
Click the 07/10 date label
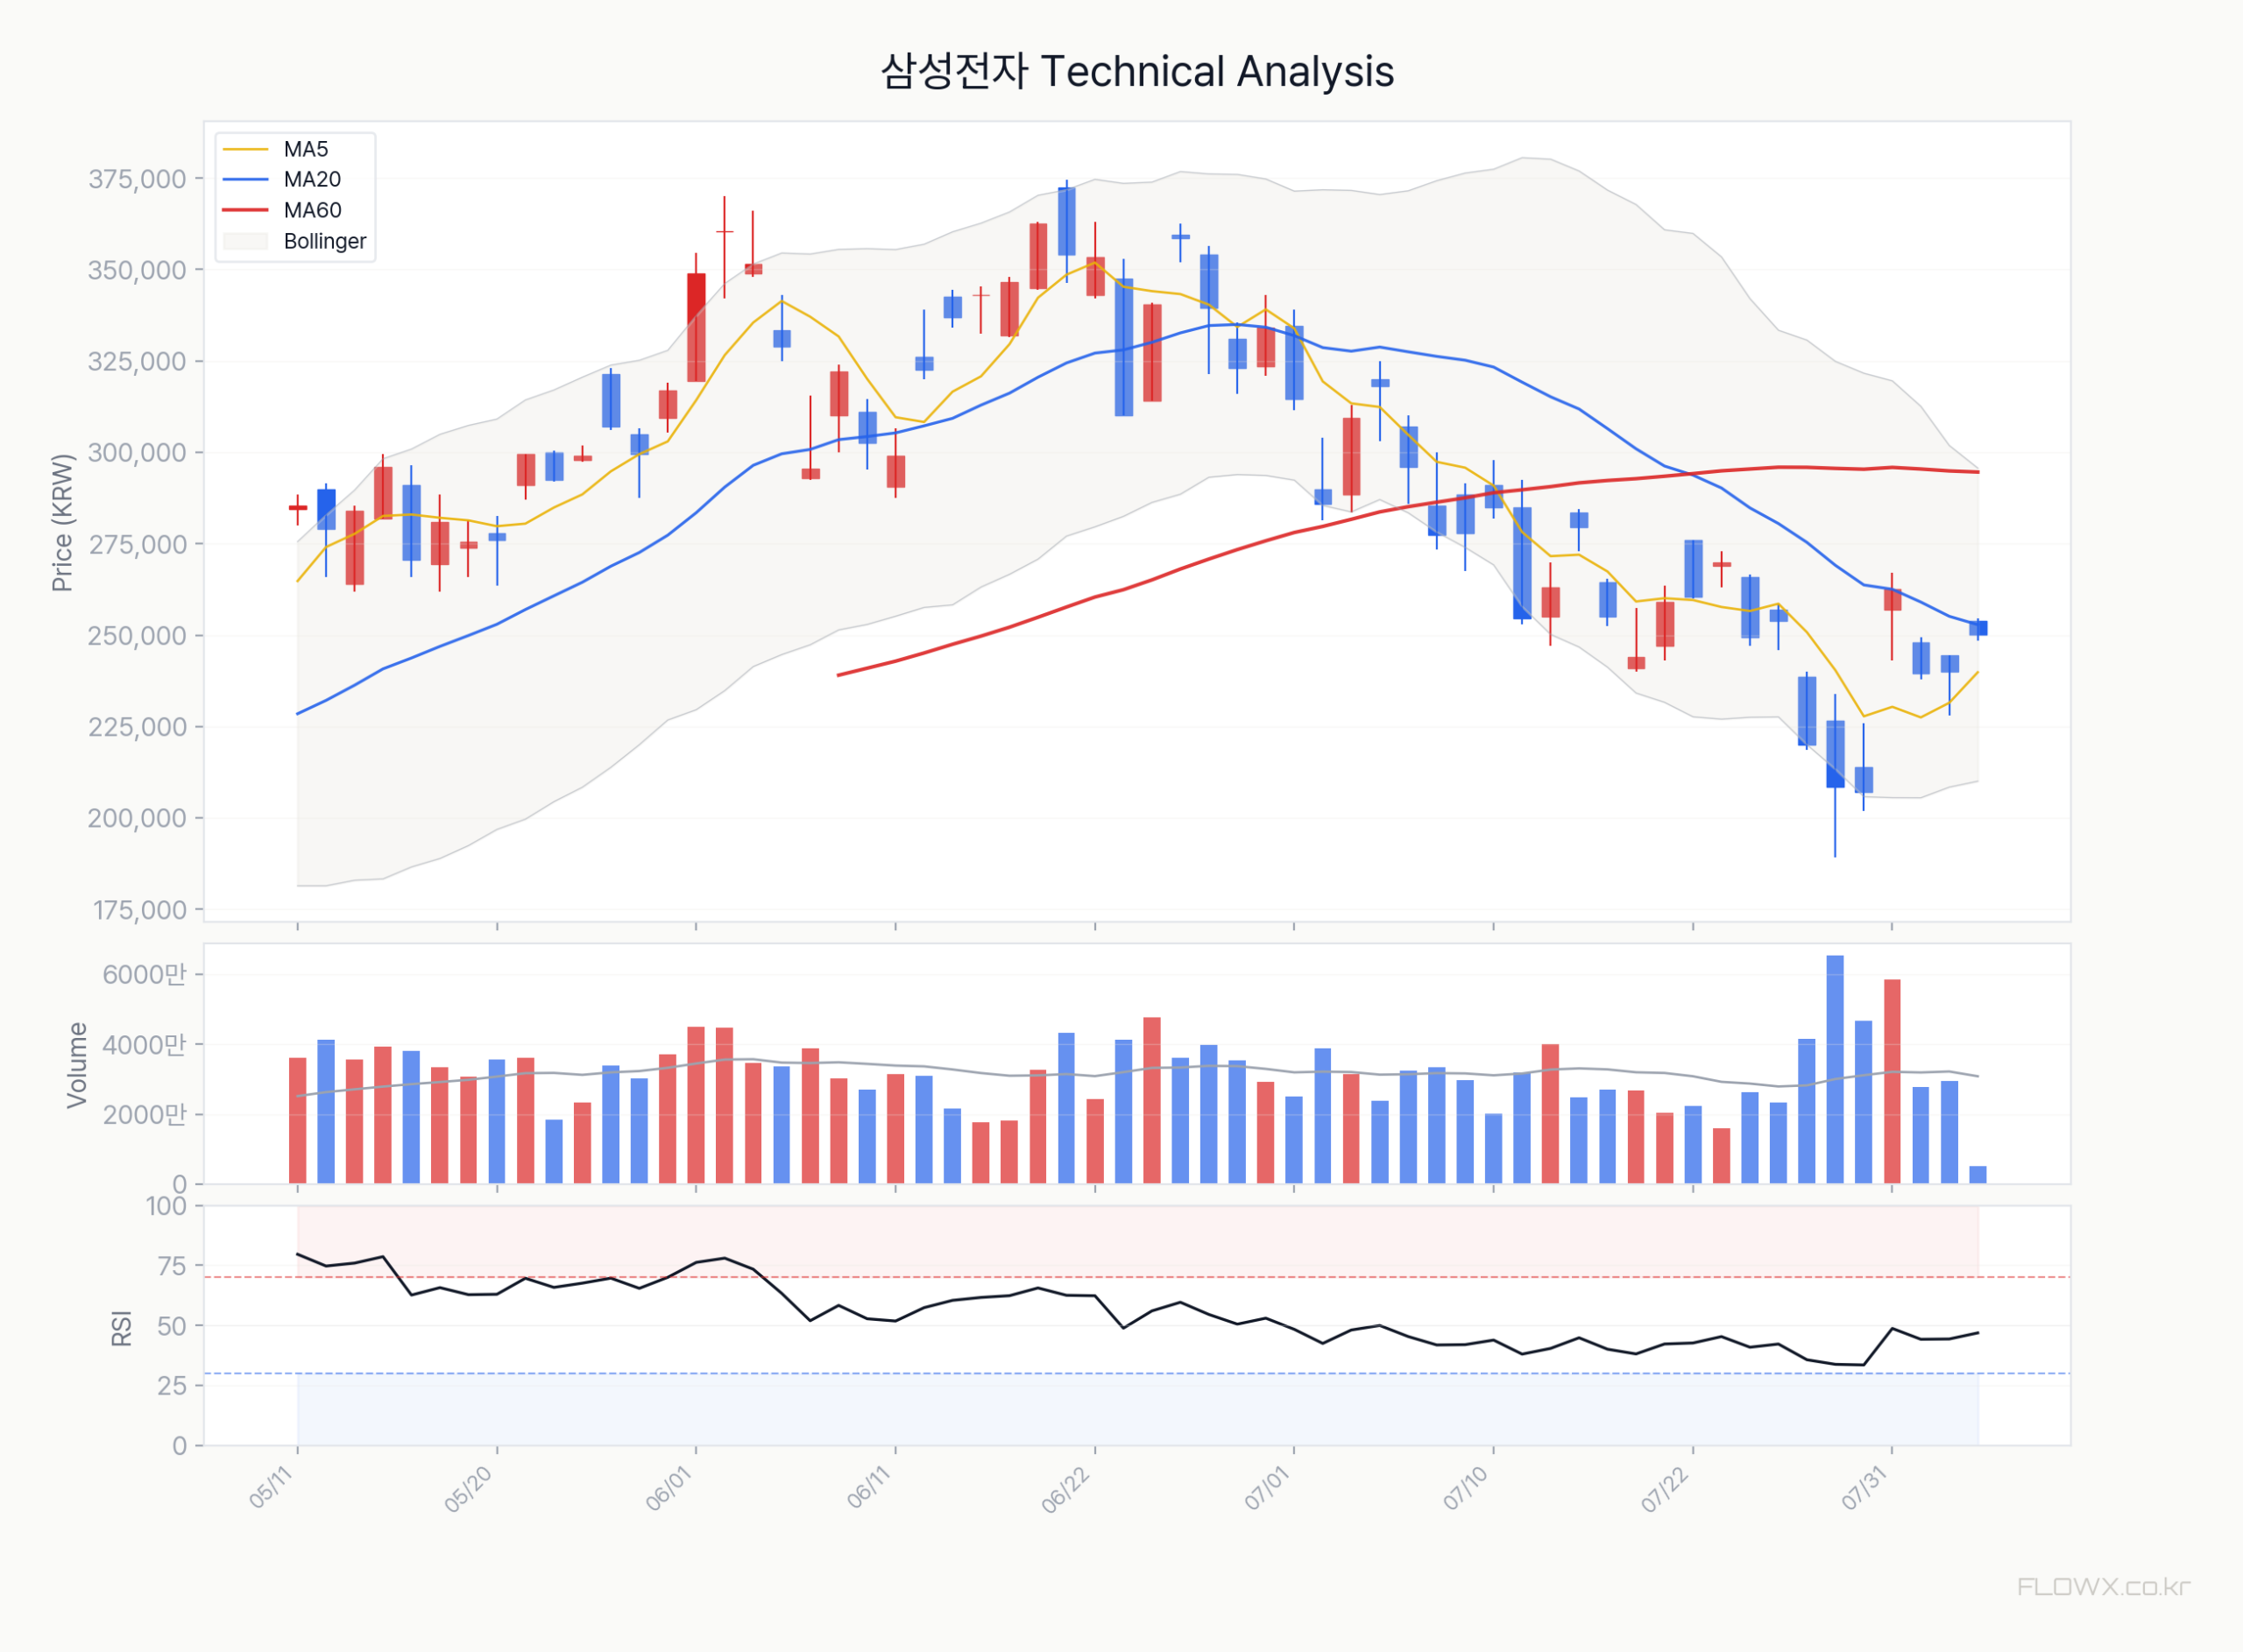coord(1467,1487)
